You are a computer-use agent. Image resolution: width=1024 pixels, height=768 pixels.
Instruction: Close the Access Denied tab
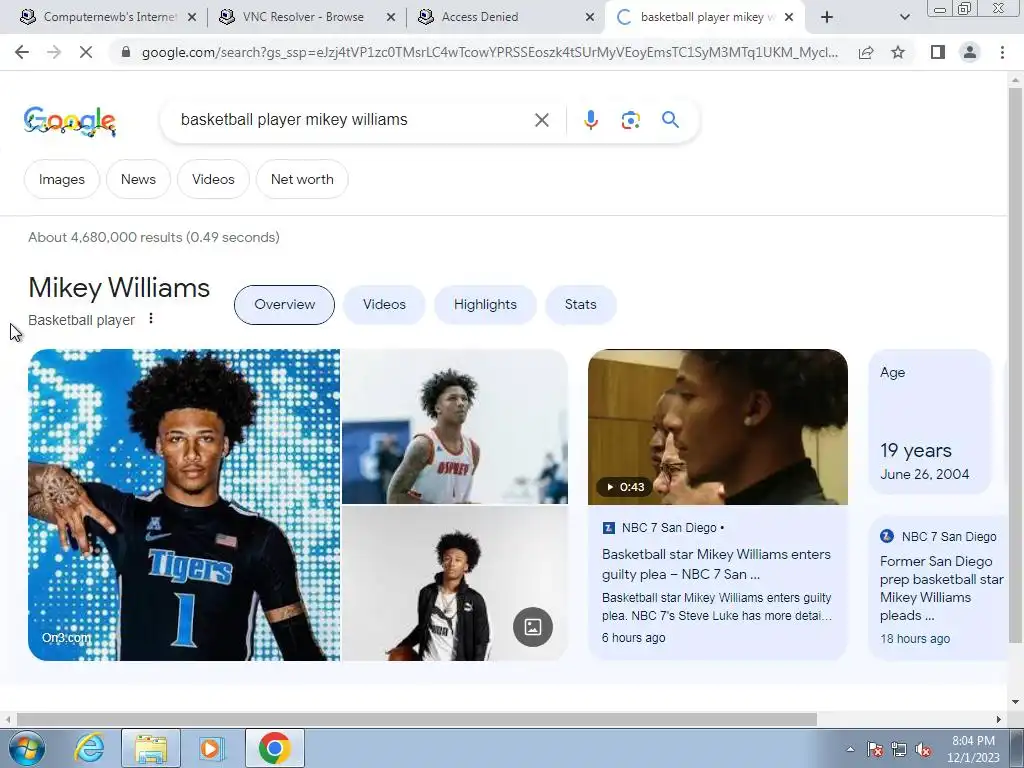[x=590, y=18]
